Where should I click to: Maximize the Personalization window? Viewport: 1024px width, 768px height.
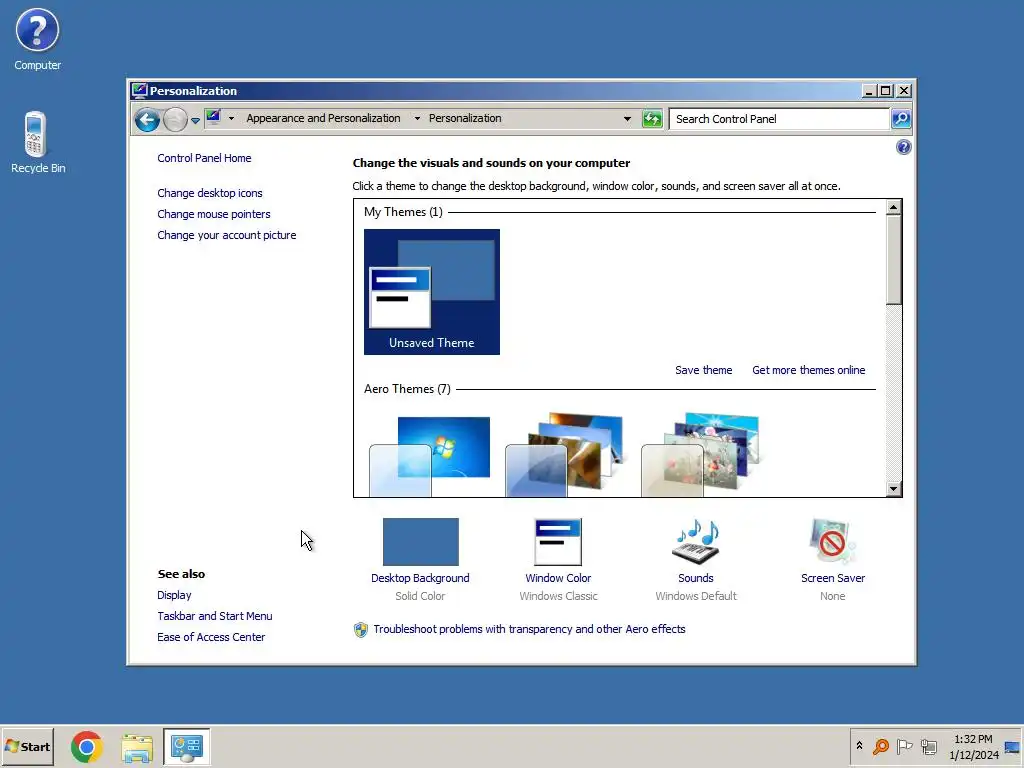(886, 91)
